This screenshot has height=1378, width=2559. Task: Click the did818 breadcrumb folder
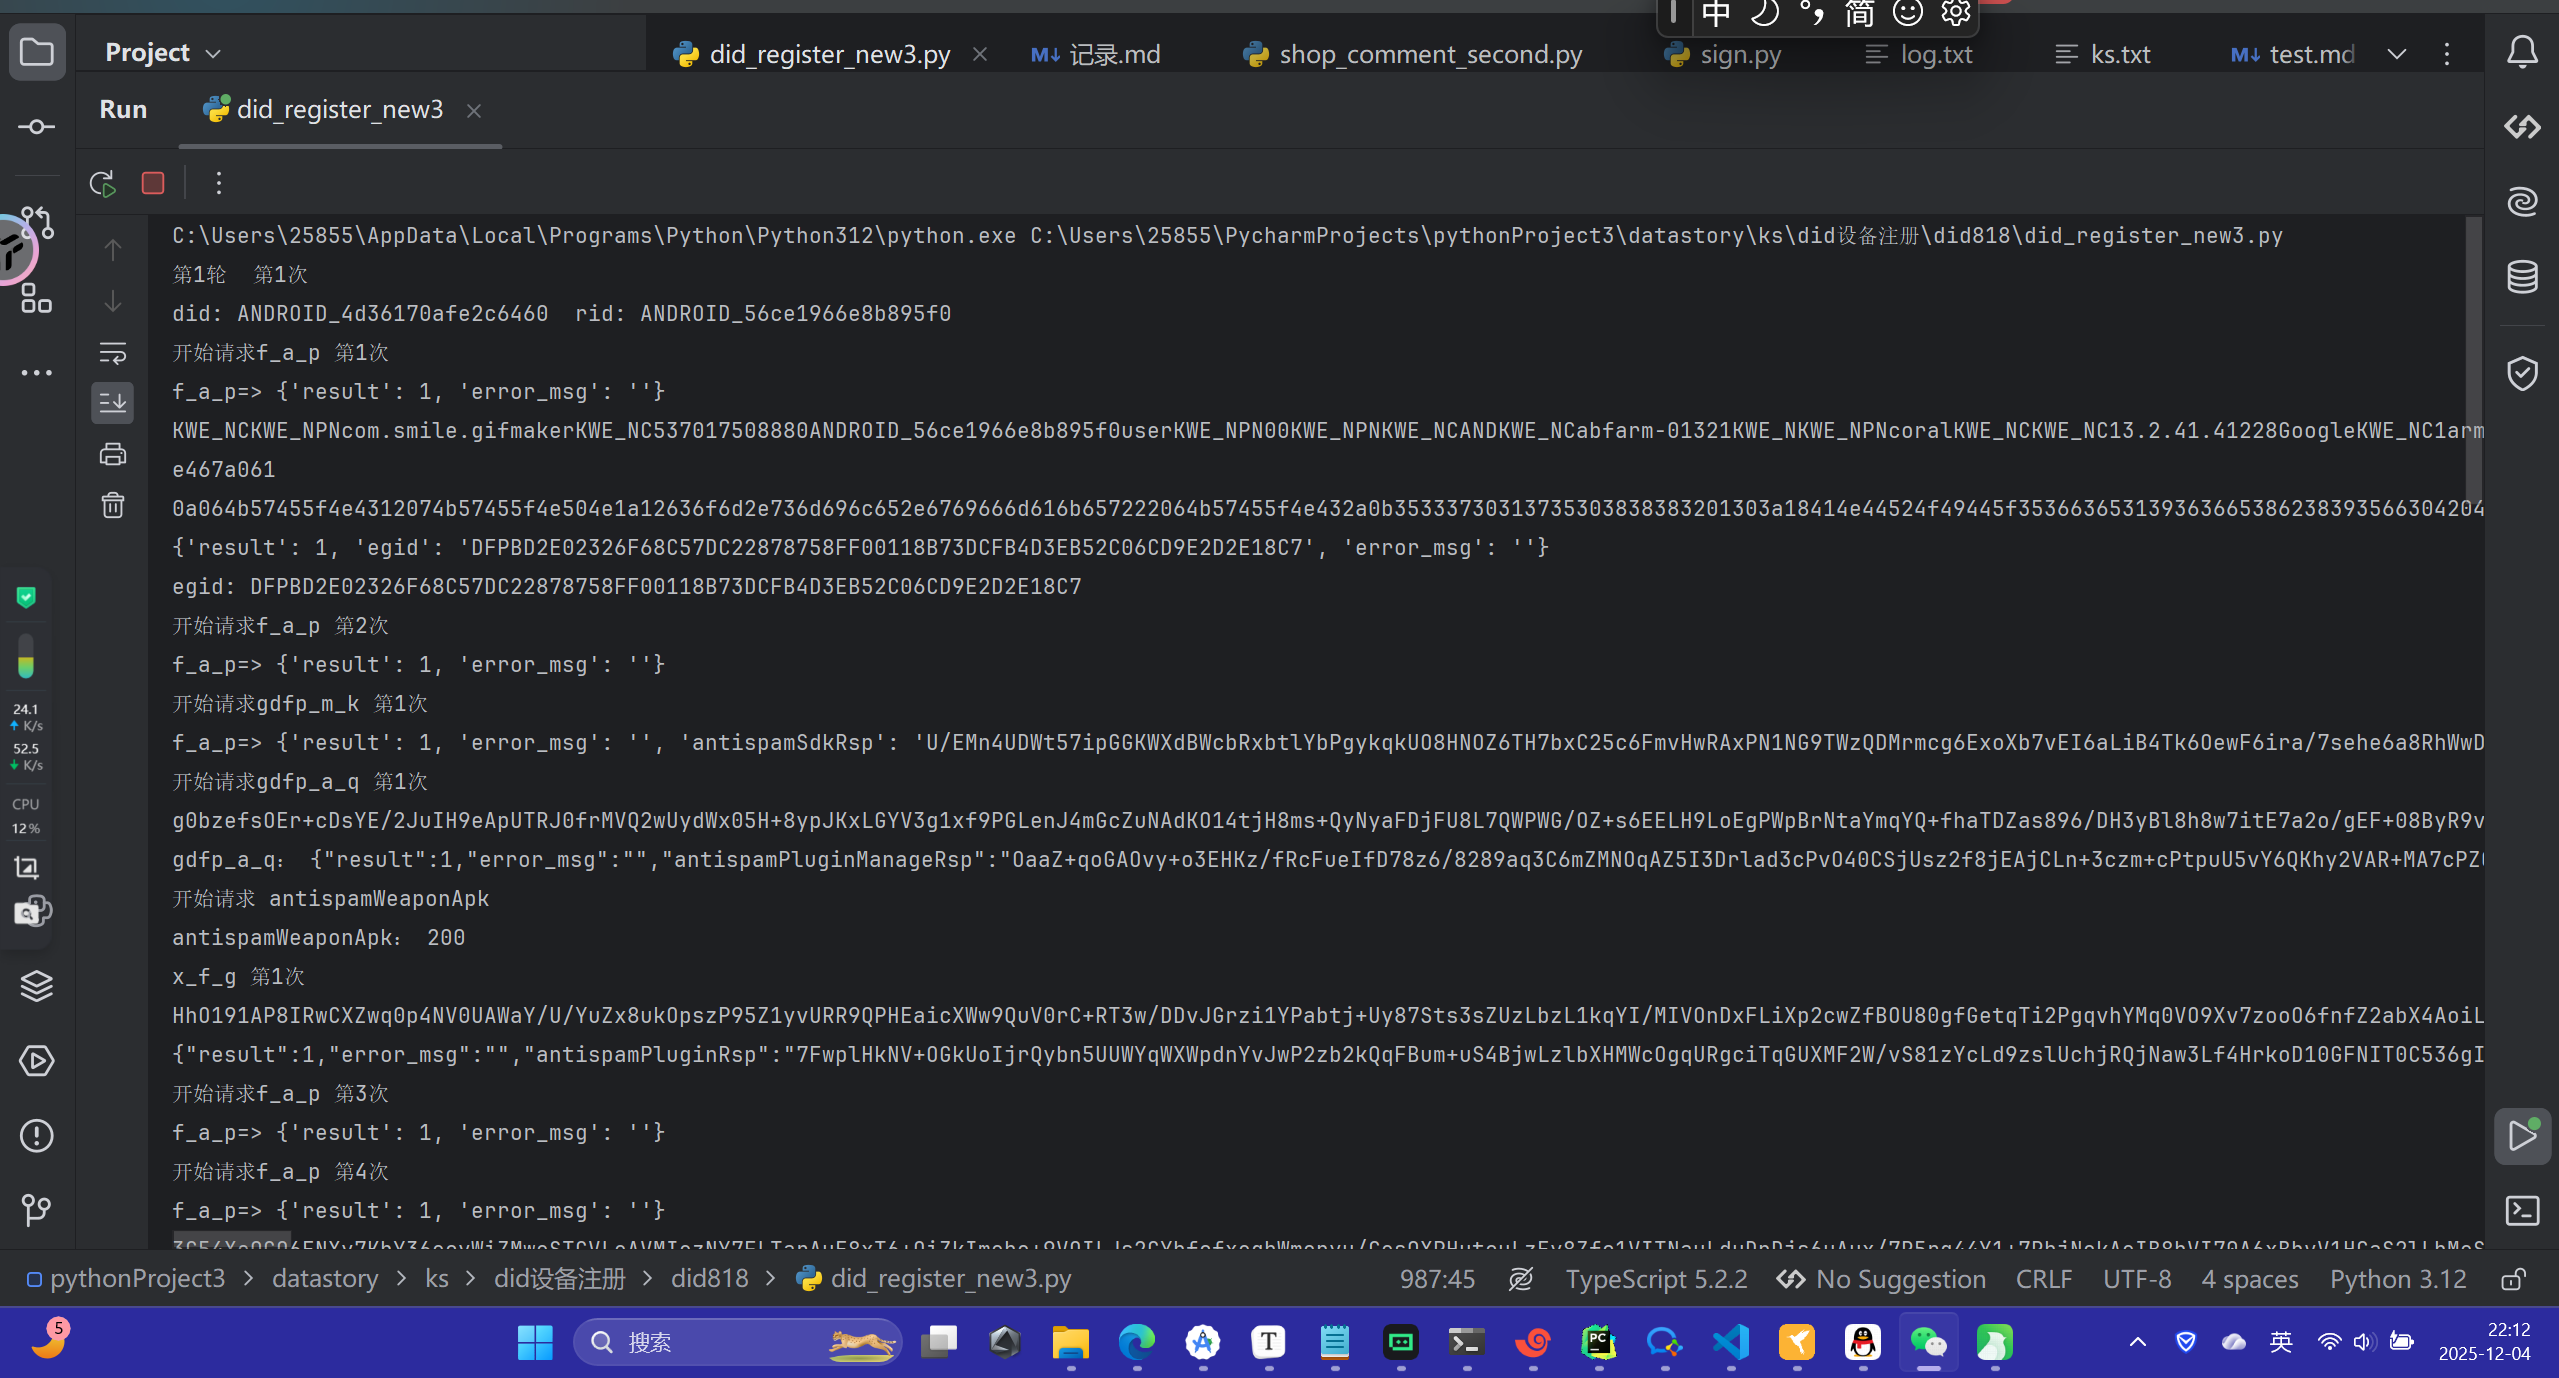coord(709,1279)
